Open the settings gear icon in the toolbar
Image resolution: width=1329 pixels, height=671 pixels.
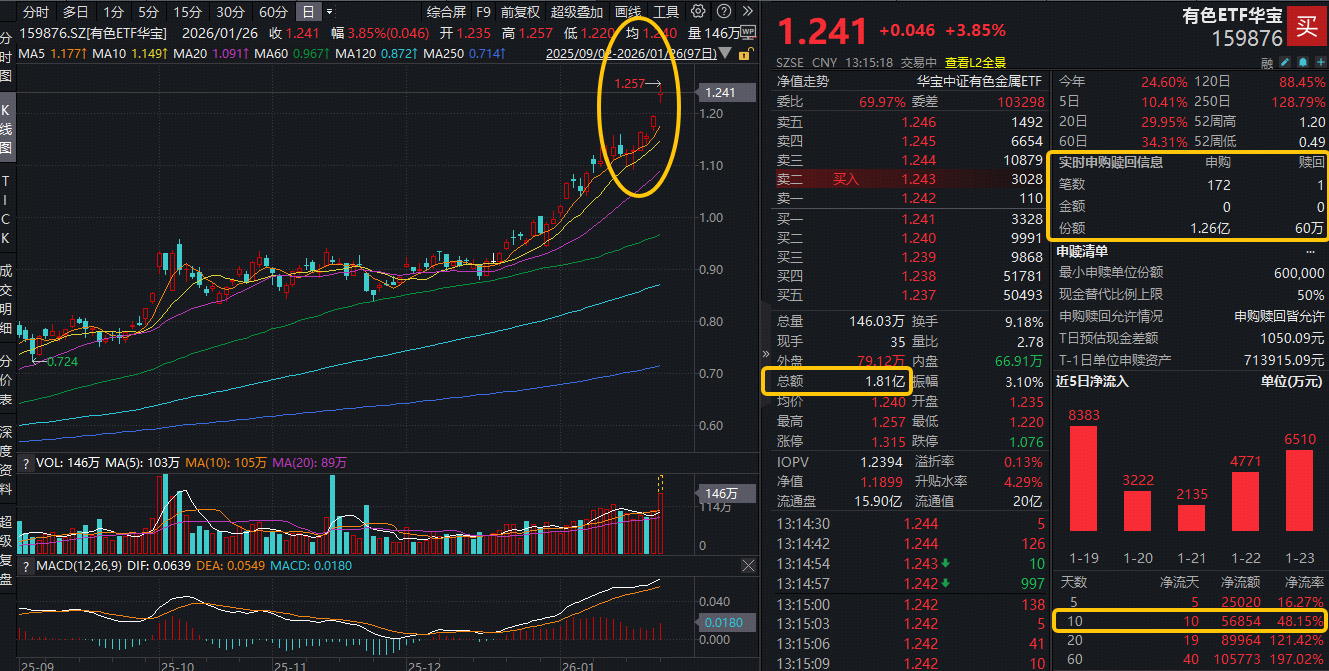click(x=697, y=13)
